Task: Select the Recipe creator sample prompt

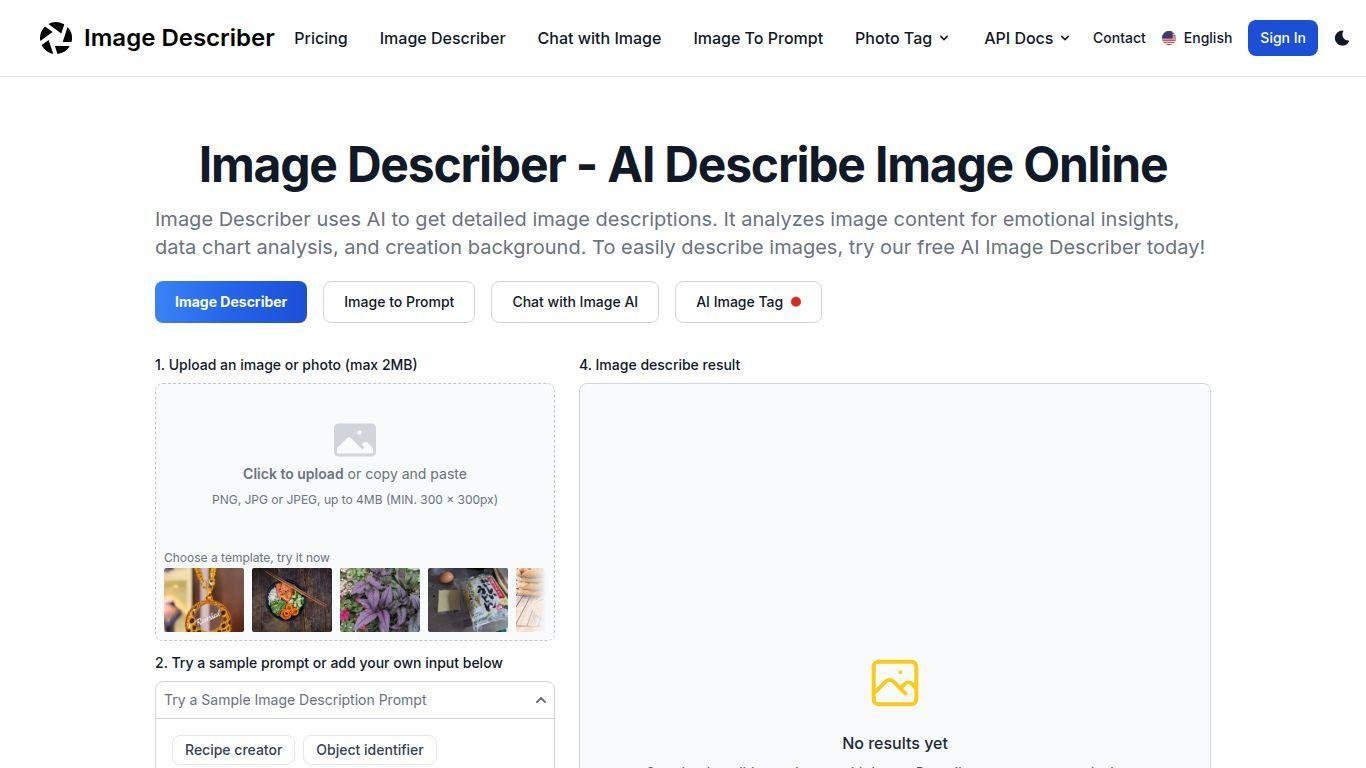Action: (233, 750)
